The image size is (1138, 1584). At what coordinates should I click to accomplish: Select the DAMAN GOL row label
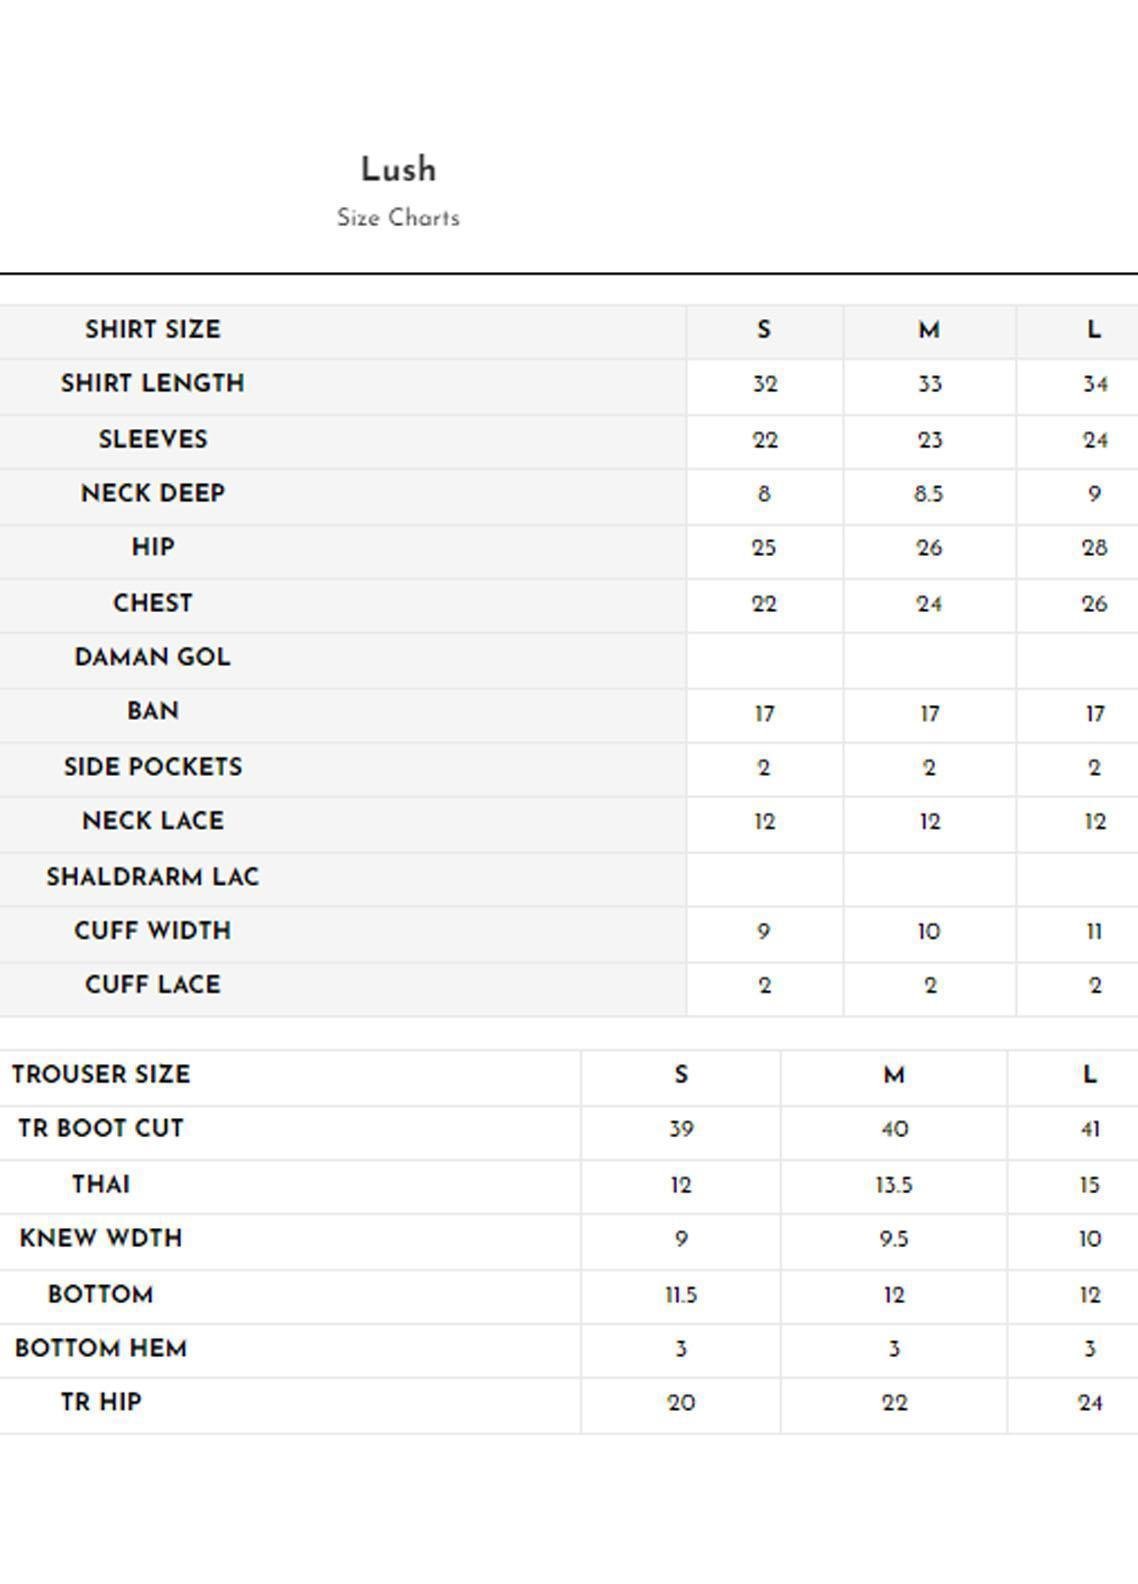click(x=153, y=657)
